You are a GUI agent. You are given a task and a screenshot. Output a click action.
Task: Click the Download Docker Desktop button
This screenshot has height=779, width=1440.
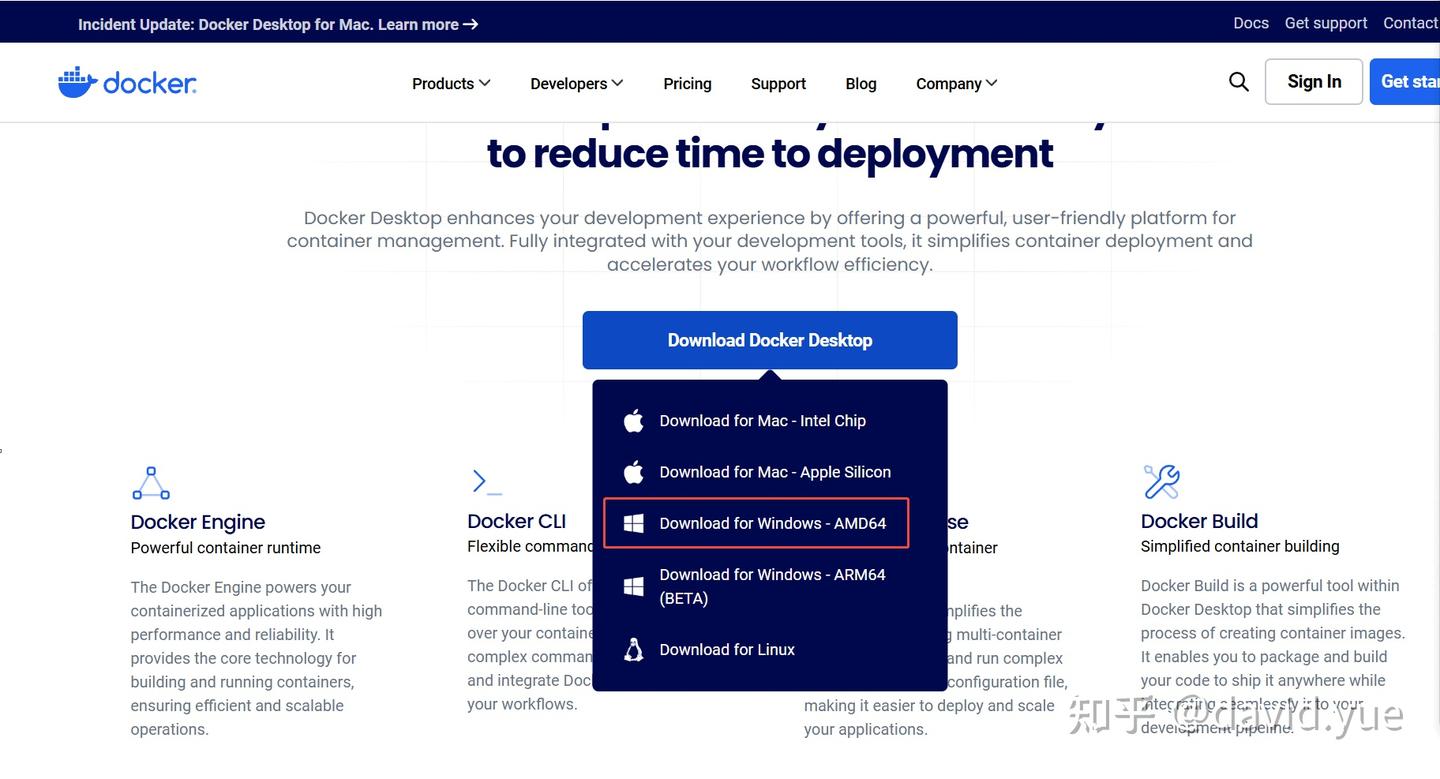[x=770, y=340]
